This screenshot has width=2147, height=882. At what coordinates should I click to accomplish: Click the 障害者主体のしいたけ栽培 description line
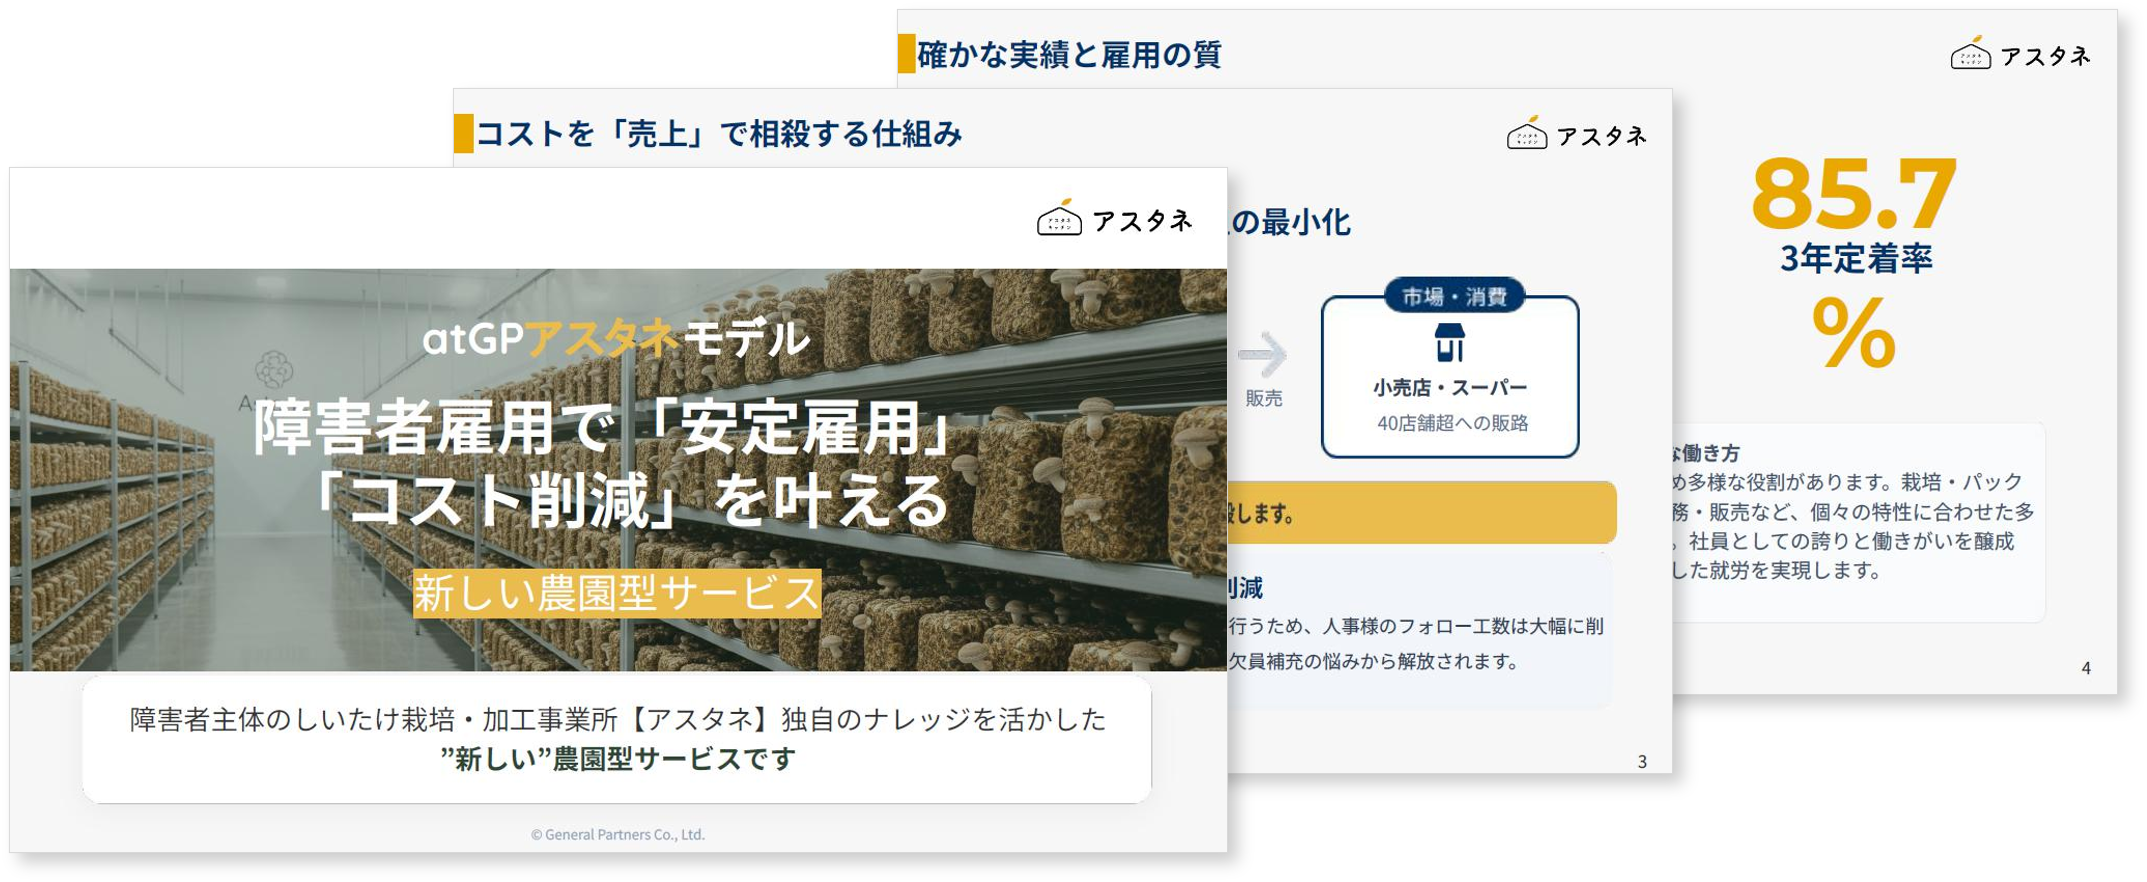tap(617, 719)
